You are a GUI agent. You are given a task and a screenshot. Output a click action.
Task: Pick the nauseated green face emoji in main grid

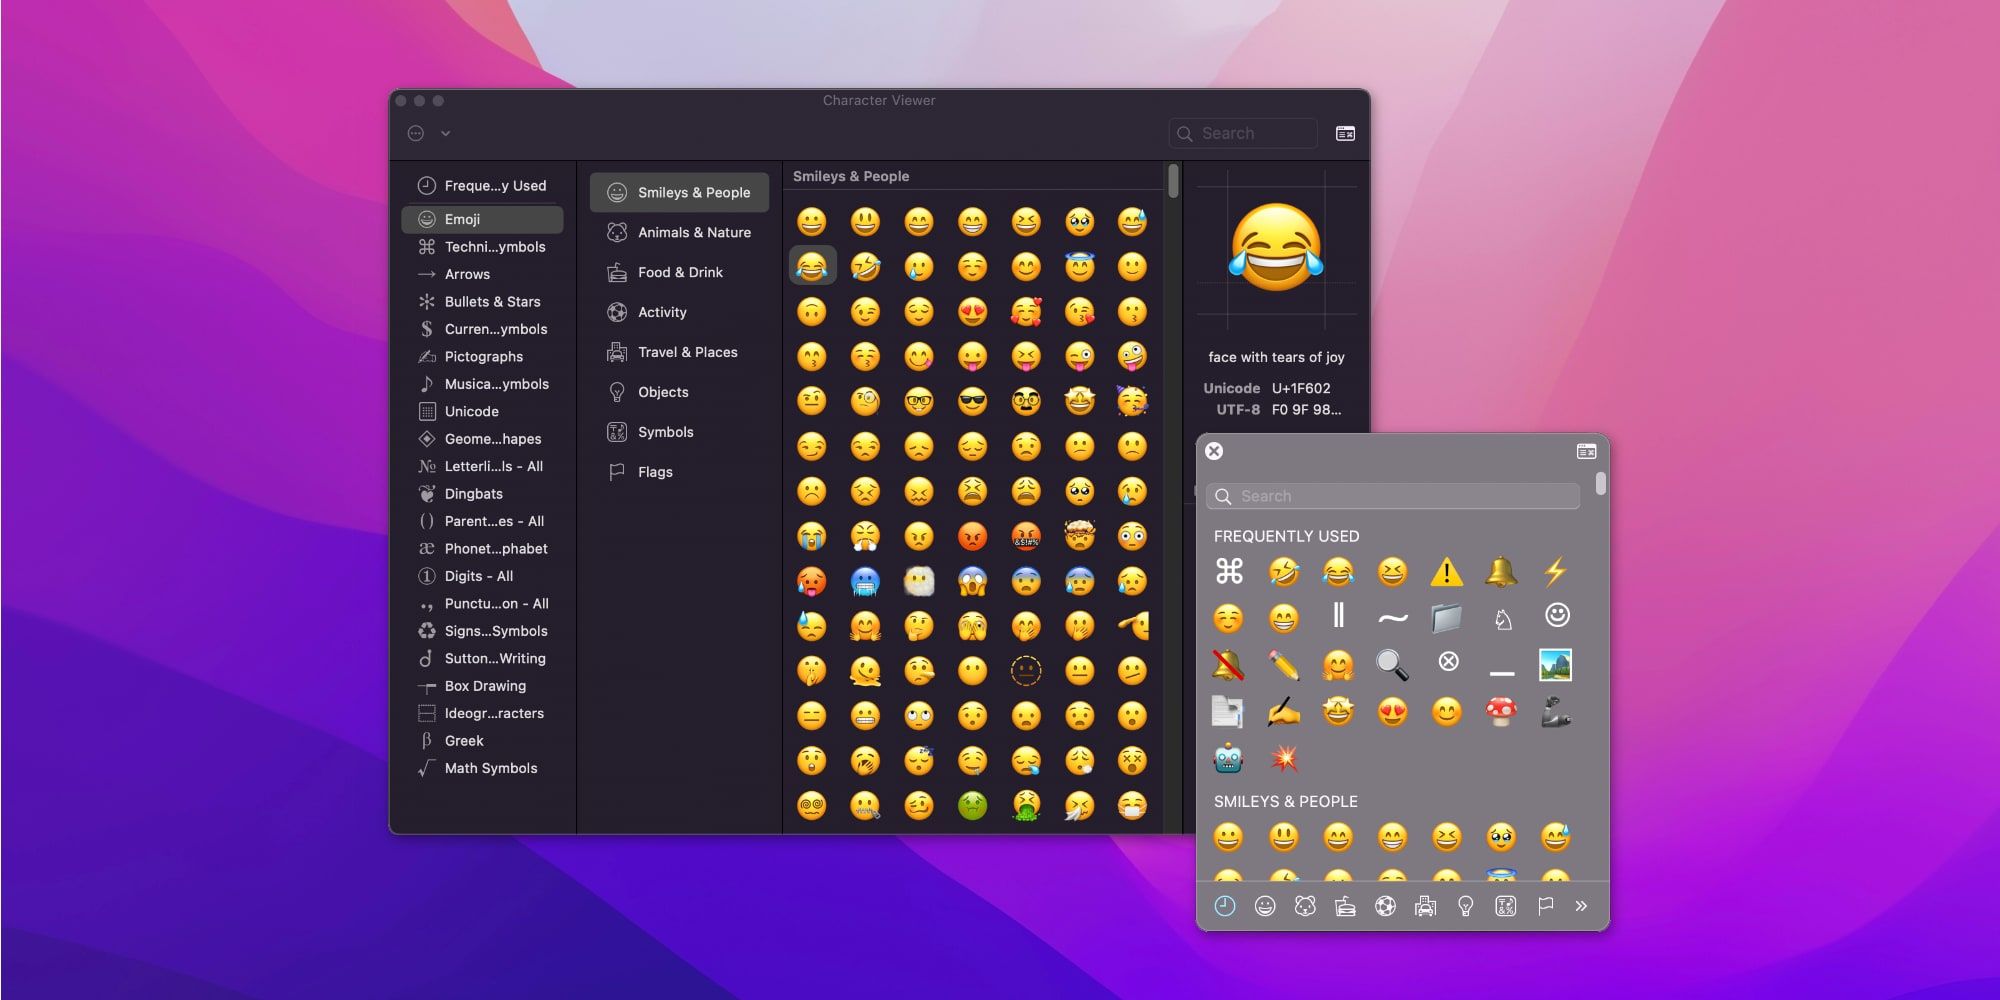point(972,805)
